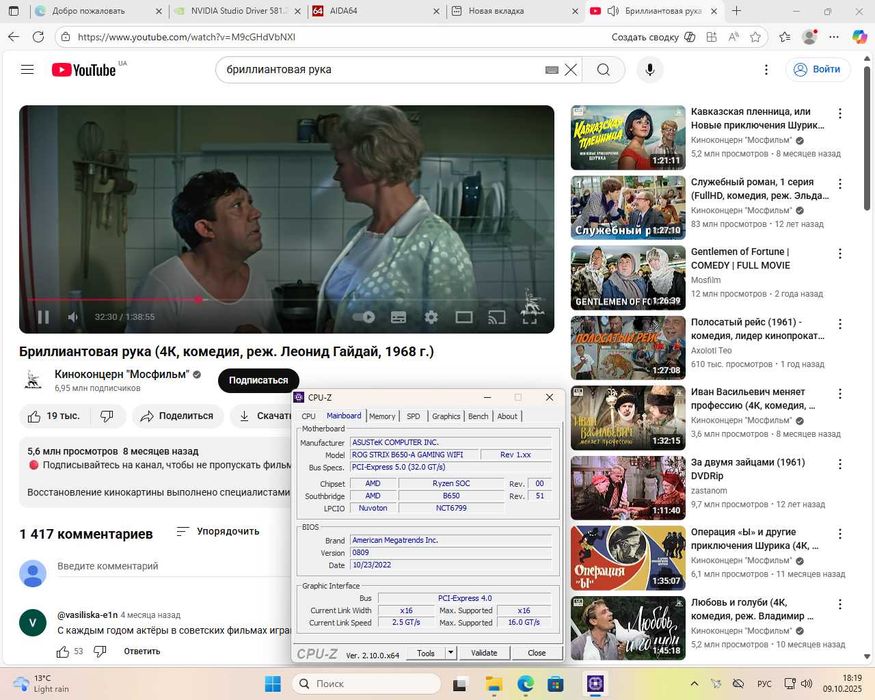
Task: Open options for Gentlemen of Fortune video
Action: 840,254
